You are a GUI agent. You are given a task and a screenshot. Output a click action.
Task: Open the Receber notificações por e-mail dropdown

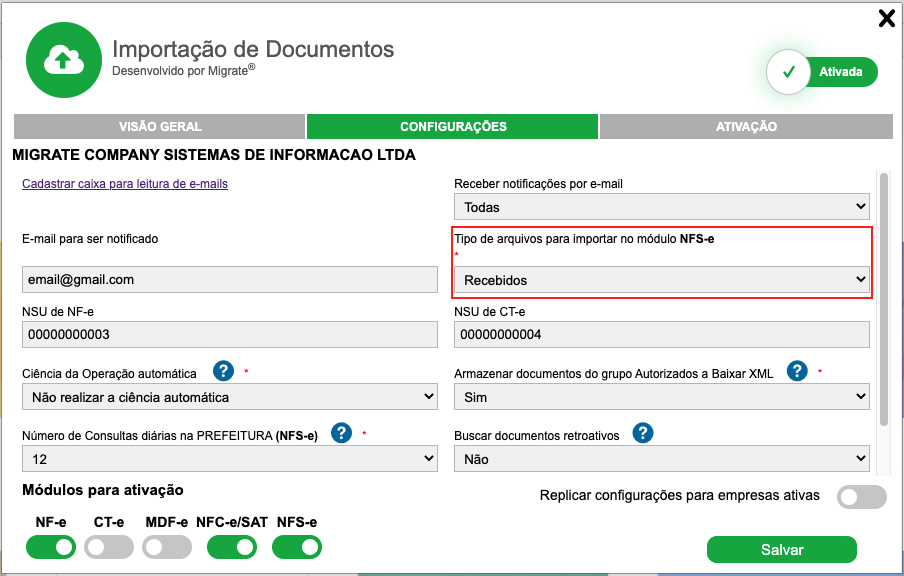[x=661, y=207]
